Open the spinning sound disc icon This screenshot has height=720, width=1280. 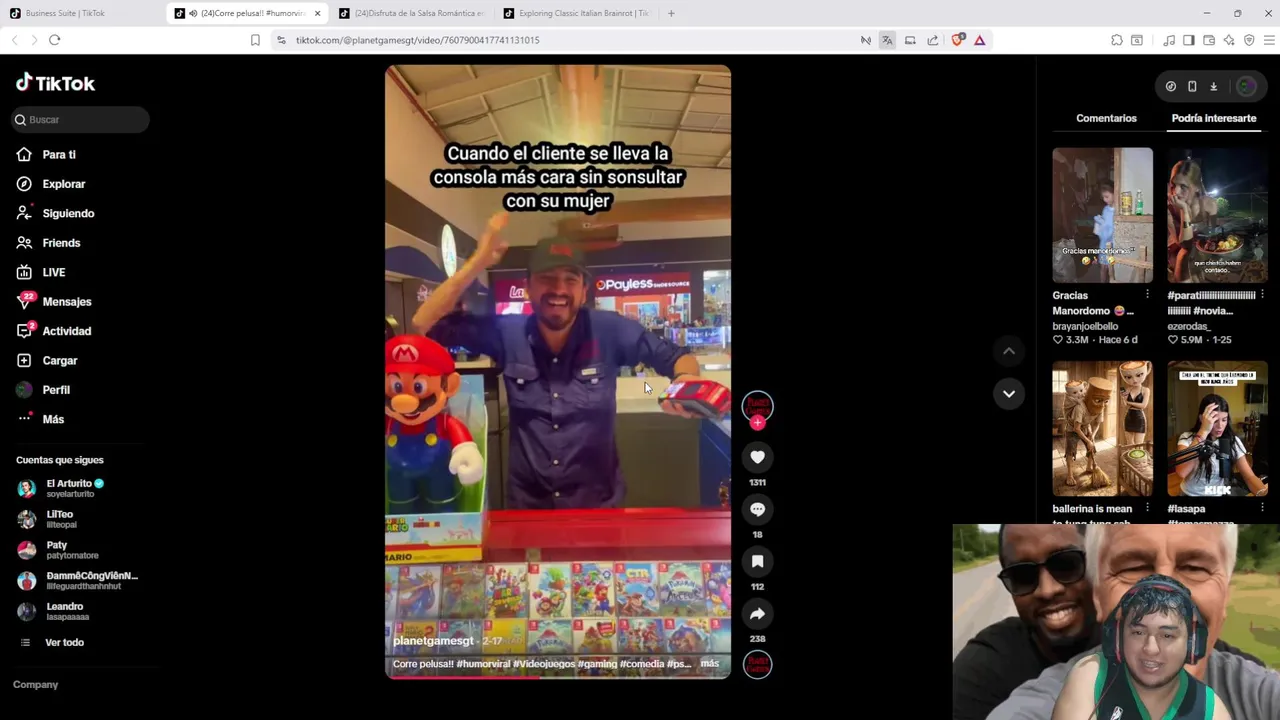click(757, 664)
